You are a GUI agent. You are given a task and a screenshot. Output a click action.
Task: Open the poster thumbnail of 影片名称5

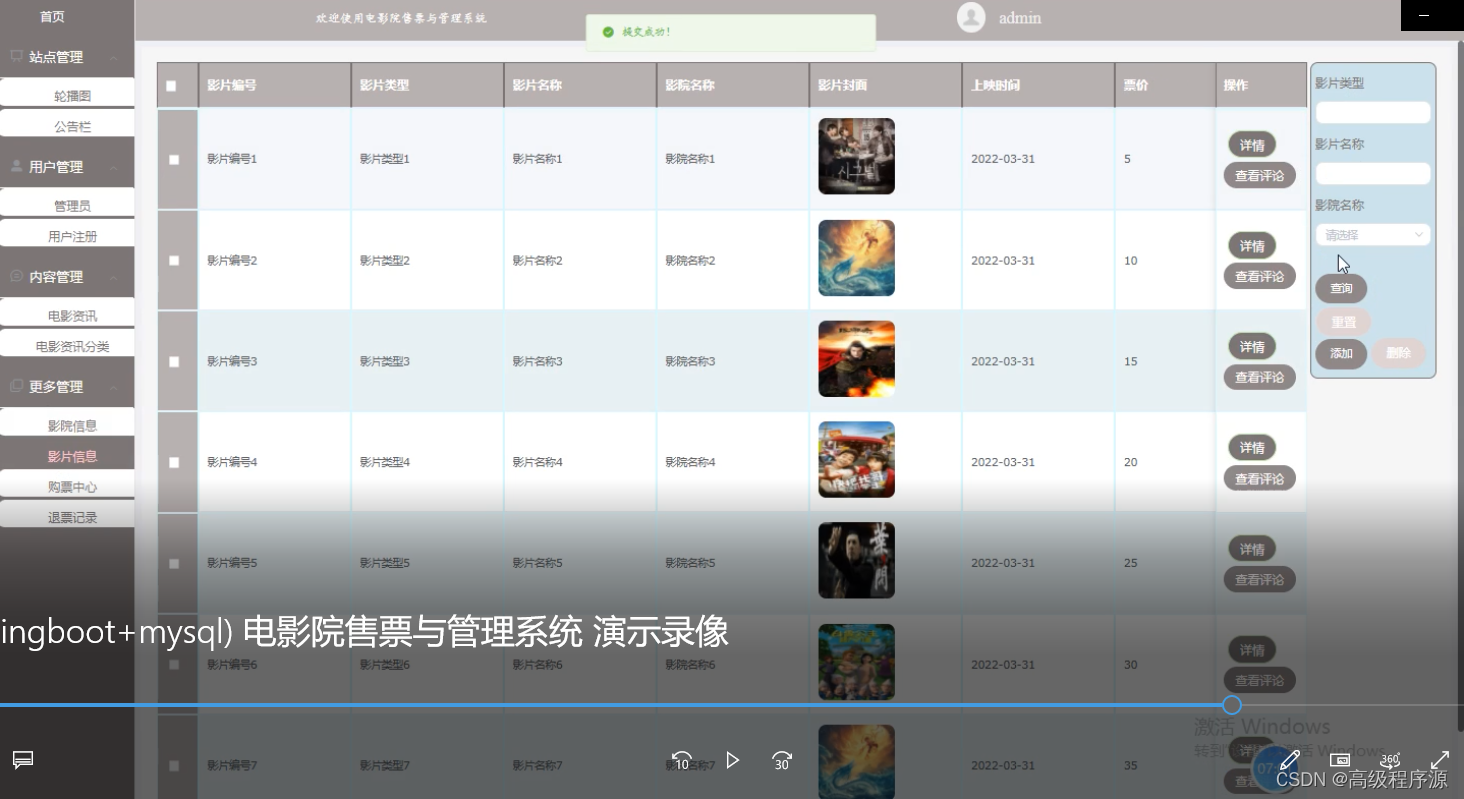point(856,561)
